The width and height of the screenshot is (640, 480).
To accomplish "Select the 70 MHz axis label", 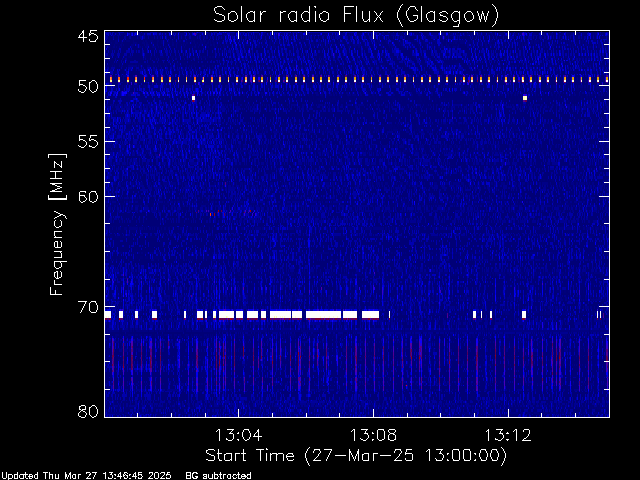I will 88,307.
